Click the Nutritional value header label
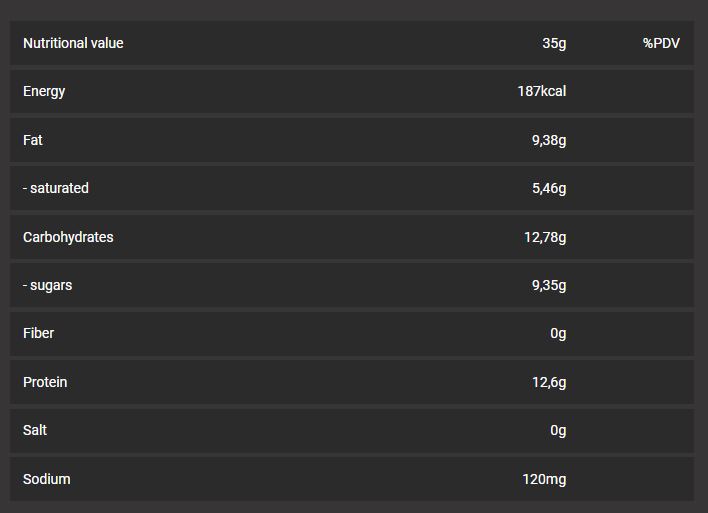708x513 pixels. 73,43
